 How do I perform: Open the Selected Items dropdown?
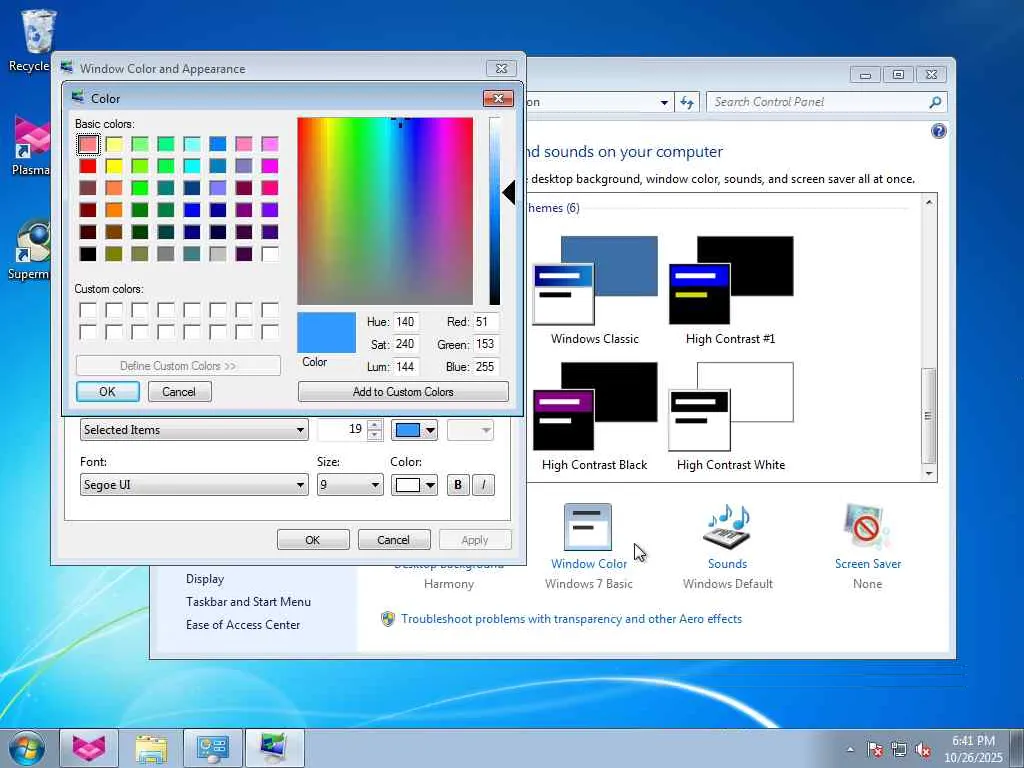[x=194, y=430]
